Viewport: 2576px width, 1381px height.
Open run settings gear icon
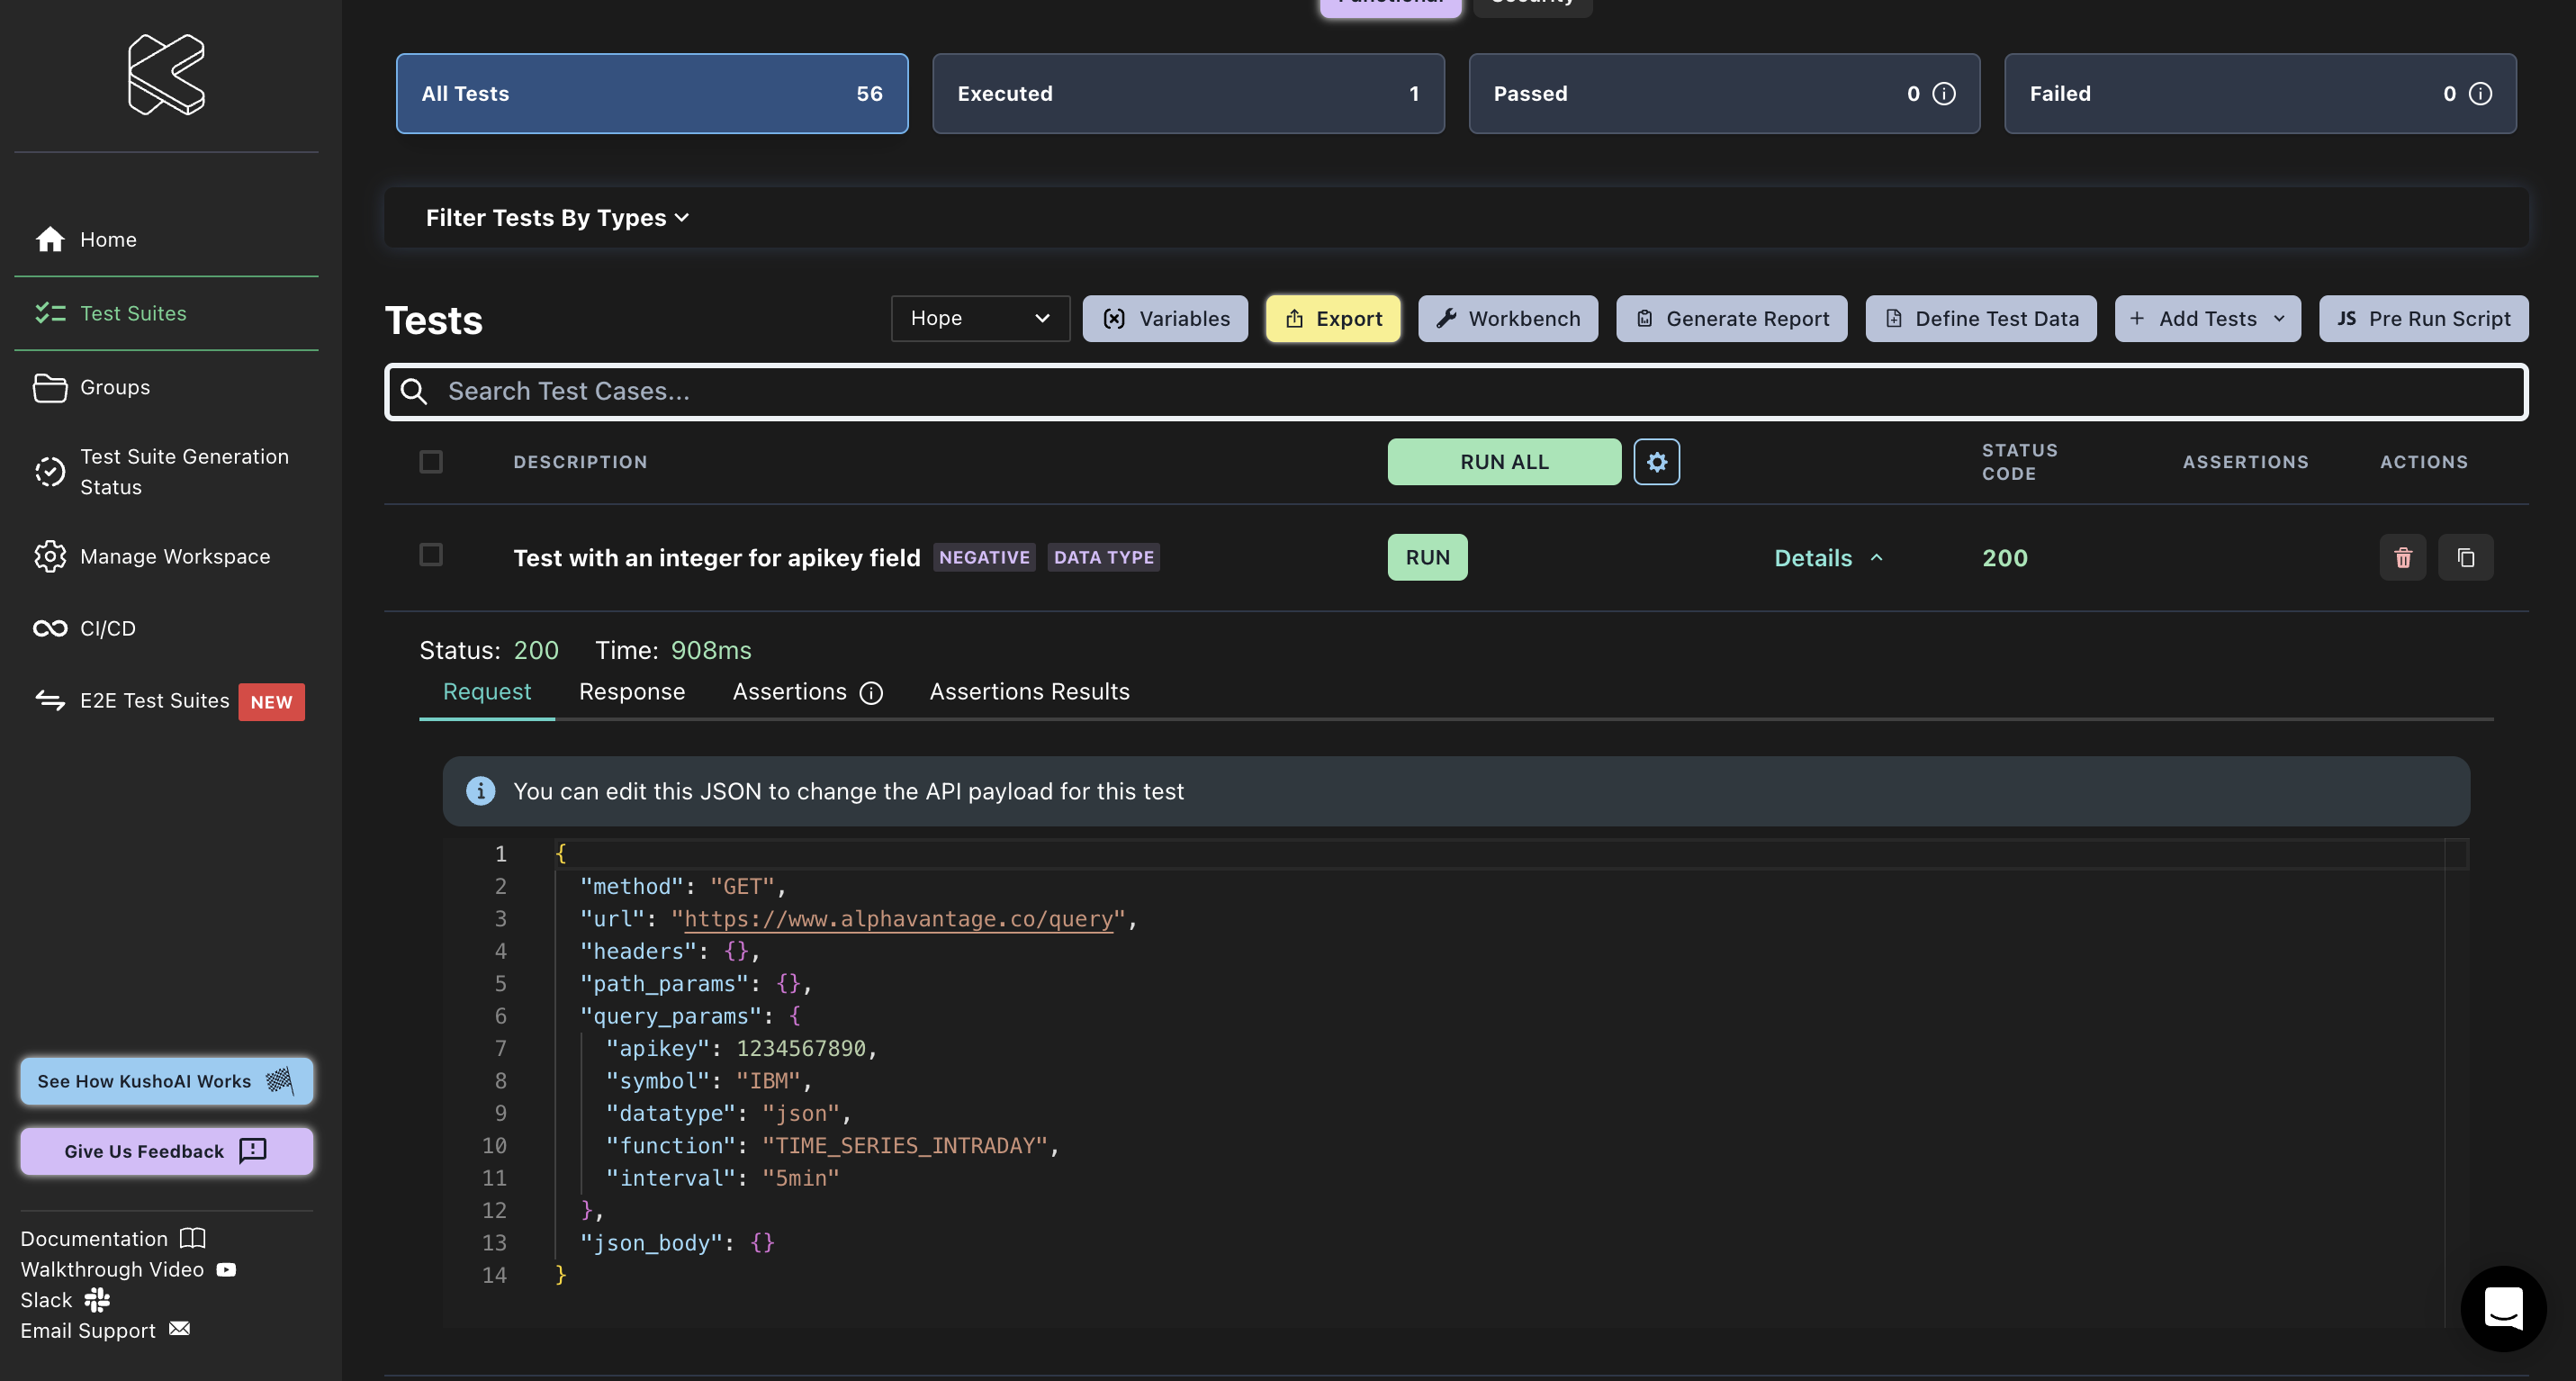point(1657,462)
